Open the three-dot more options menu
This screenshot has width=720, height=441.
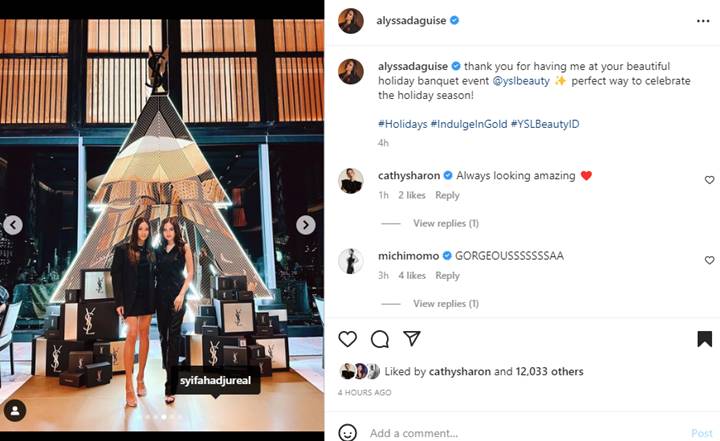click(x=703, y=21)
